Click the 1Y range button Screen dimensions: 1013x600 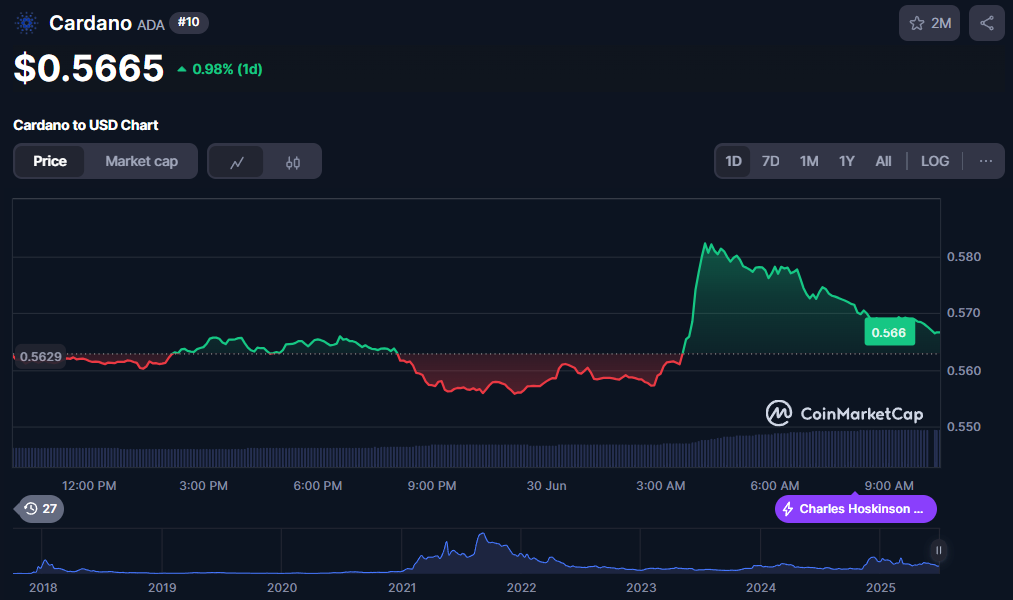[x=846, y=160]
